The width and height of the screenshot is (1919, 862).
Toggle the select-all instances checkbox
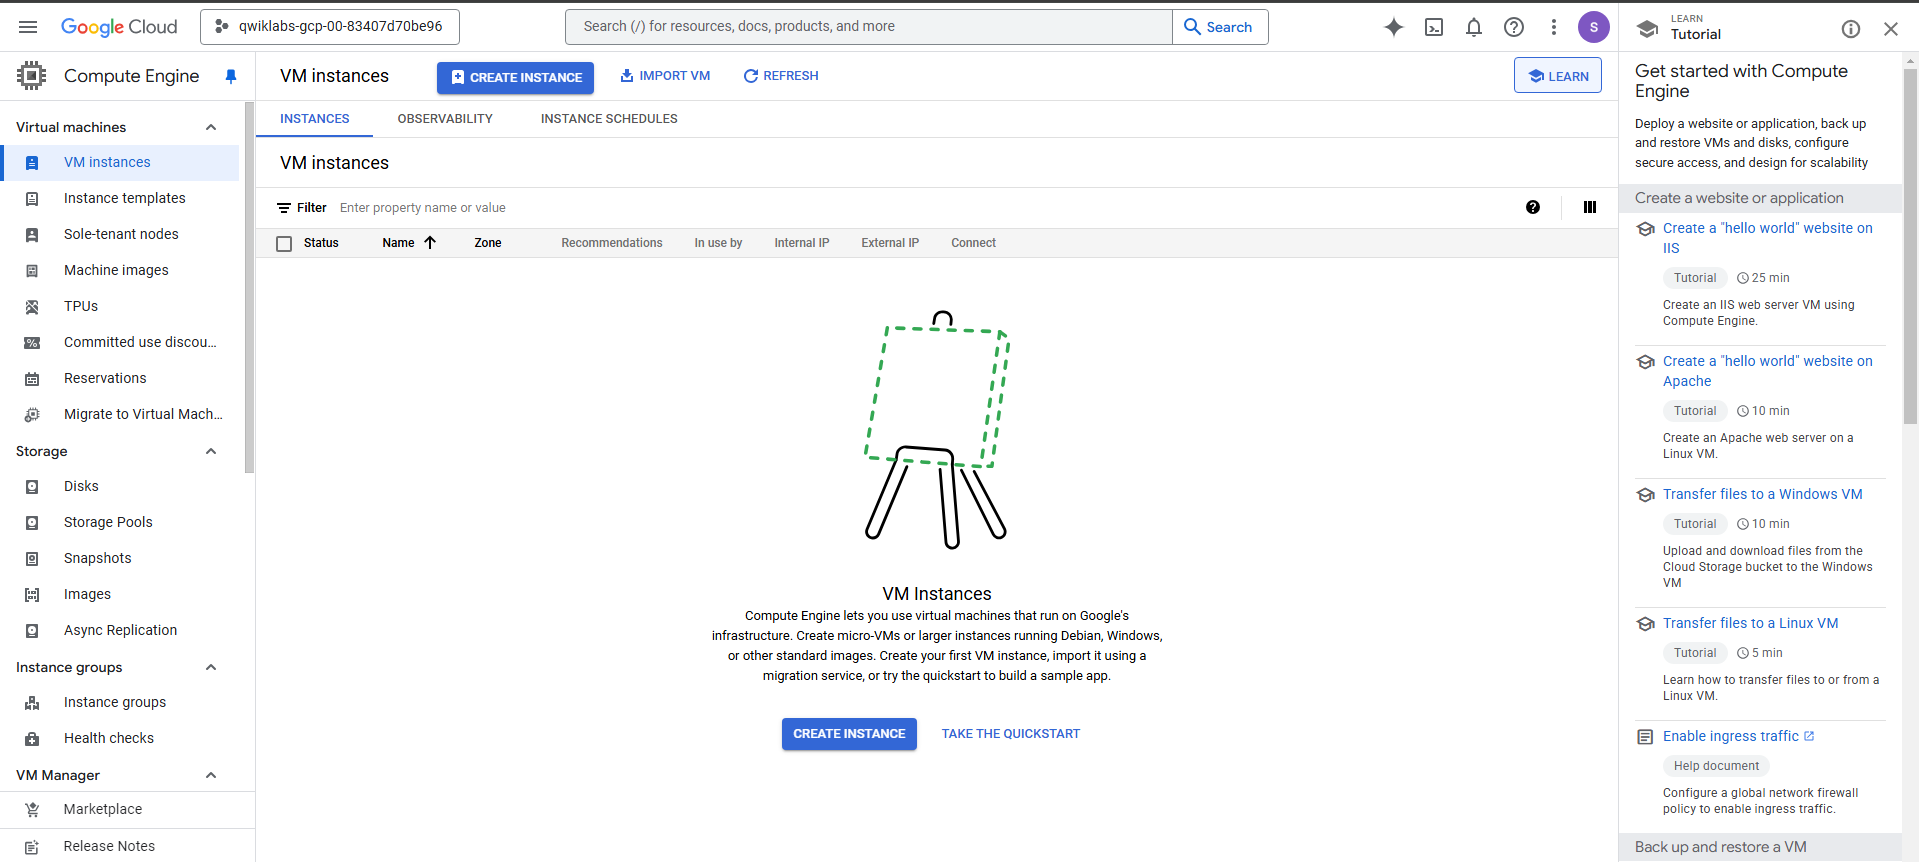[x=284, y=243]
